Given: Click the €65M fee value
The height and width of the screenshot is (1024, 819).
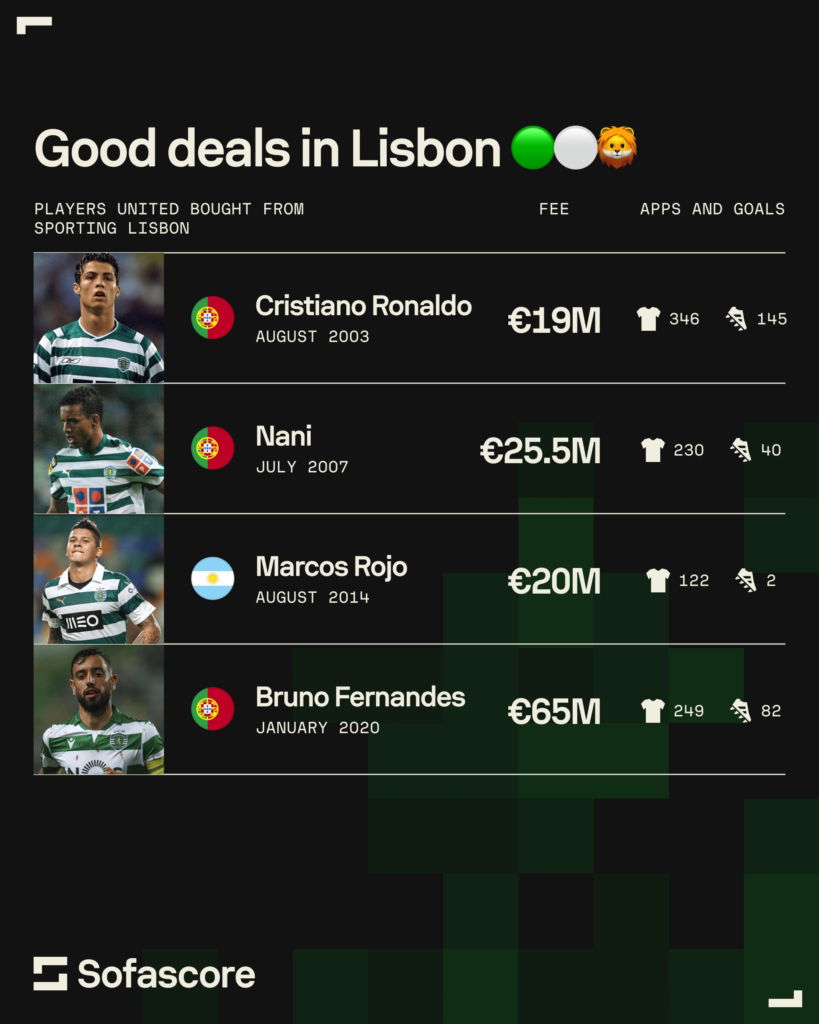Looking at the screenshot, I should 554,711.
